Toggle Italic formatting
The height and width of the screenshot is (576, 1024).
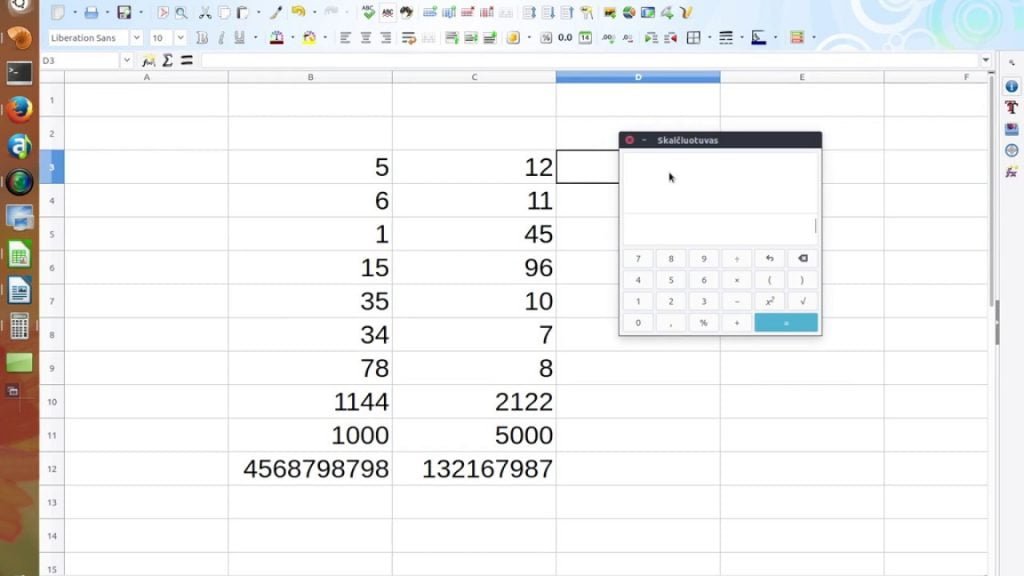221,38
